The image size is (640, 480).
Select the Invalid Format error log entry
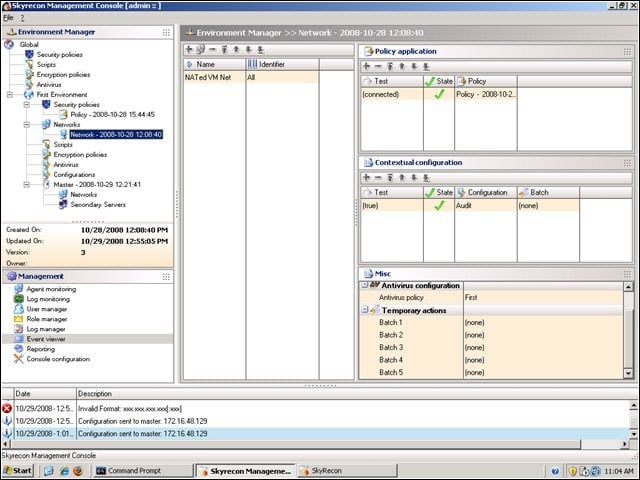[315, 409]
